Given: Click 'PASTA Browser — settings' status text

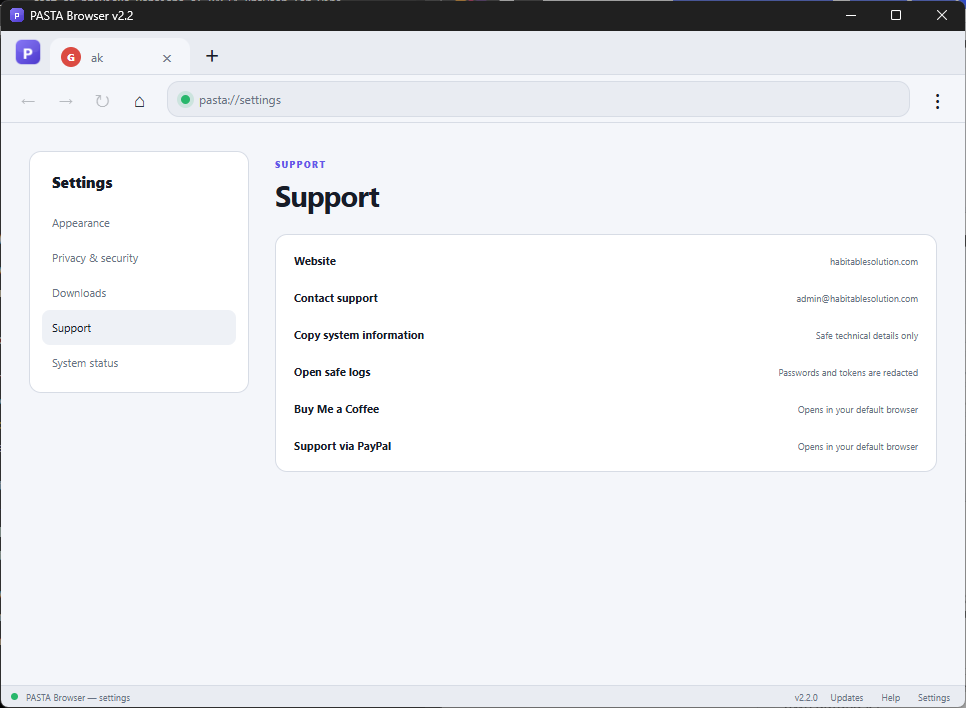Looking at the screenshot, I should [x=78, y=698].
